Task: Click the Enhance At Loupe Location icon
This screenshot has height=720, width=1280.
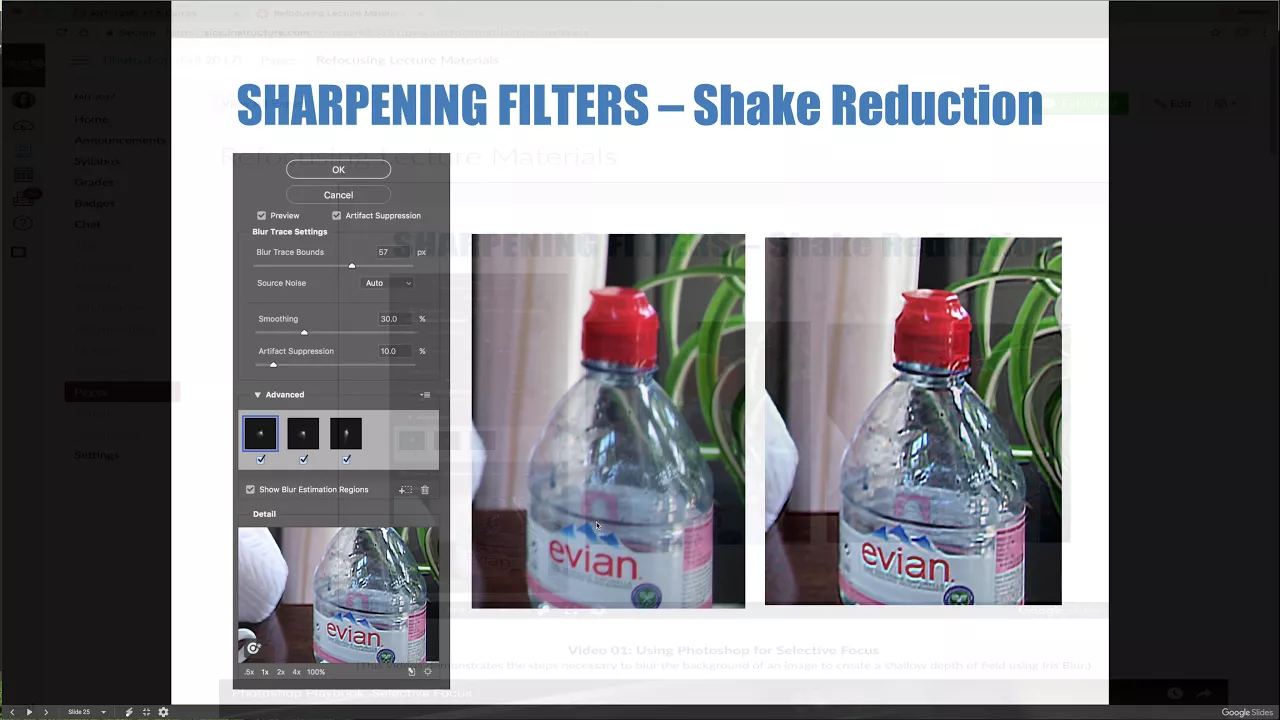Action: (253, 649)
